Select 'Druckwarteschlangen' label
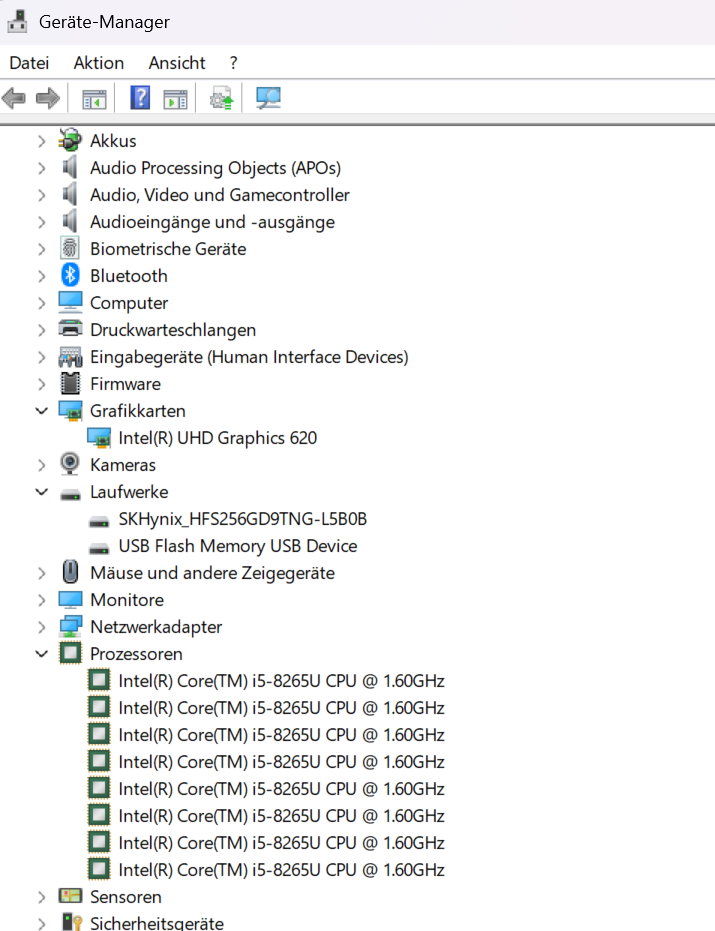715x931 pixels. tap(173, 330)
